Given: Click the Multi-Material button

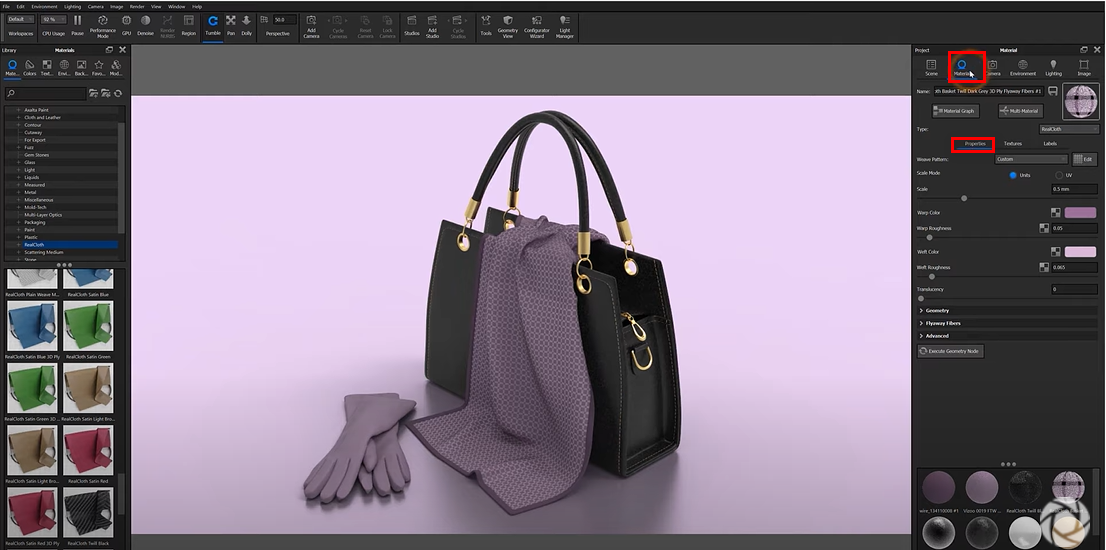Looking at the screenshot, I should pos(1020,111).
